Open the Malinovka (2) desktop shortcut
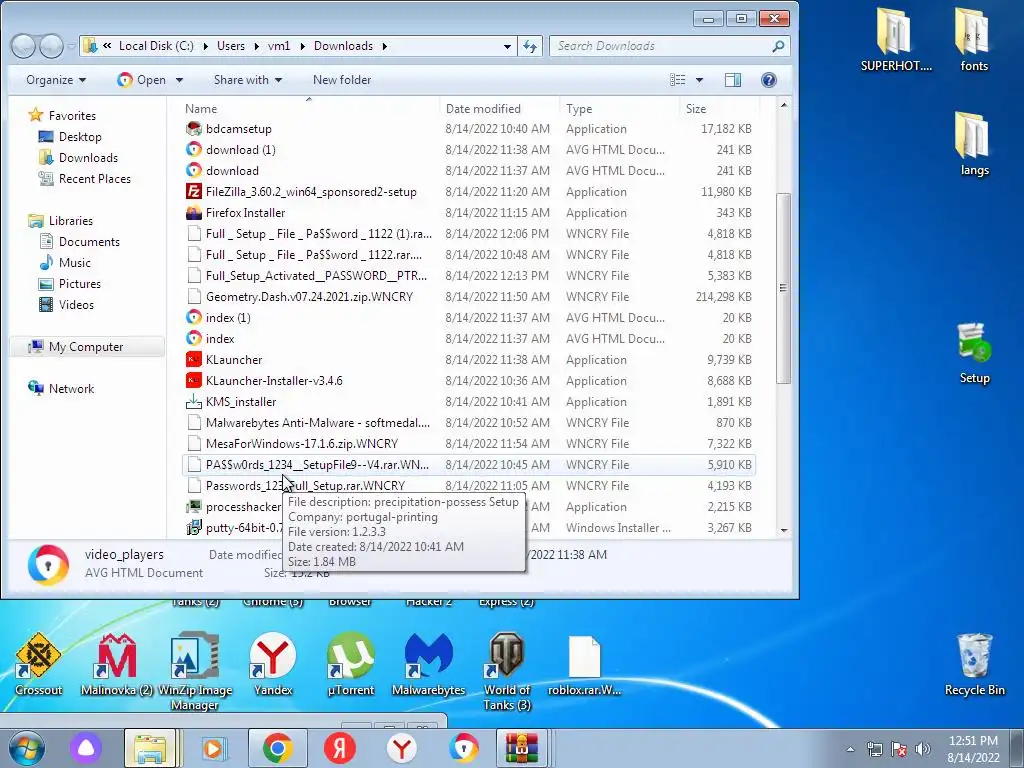Viewport: 1024px width, 768px height. click(116, 664)
